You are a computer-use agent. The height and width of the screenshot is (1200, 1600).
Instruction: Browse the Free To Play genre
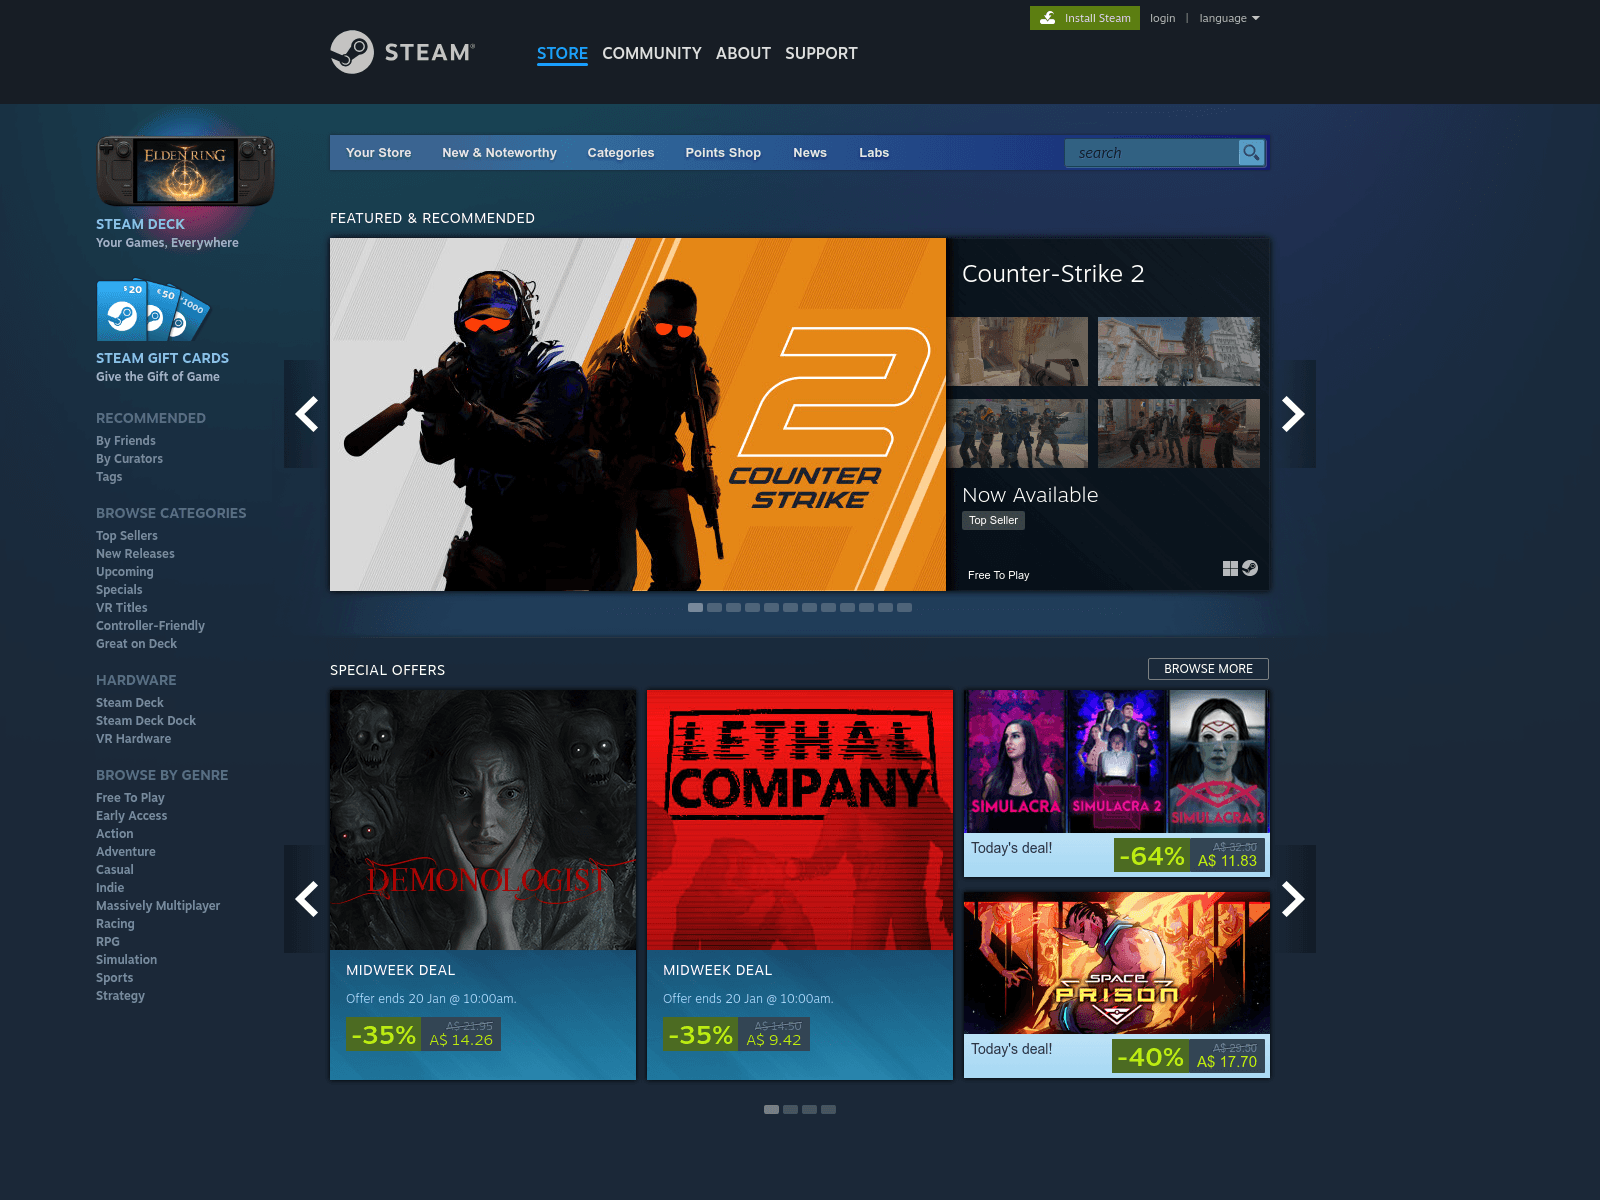(x=130, y=798)
